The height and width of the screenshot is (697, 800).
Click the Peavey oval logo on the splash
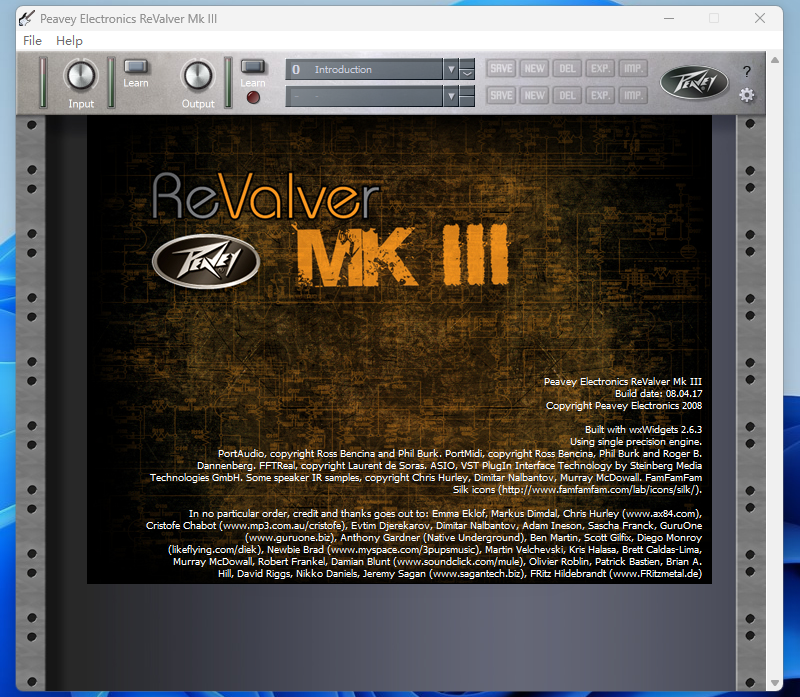[x=206, y=261]
